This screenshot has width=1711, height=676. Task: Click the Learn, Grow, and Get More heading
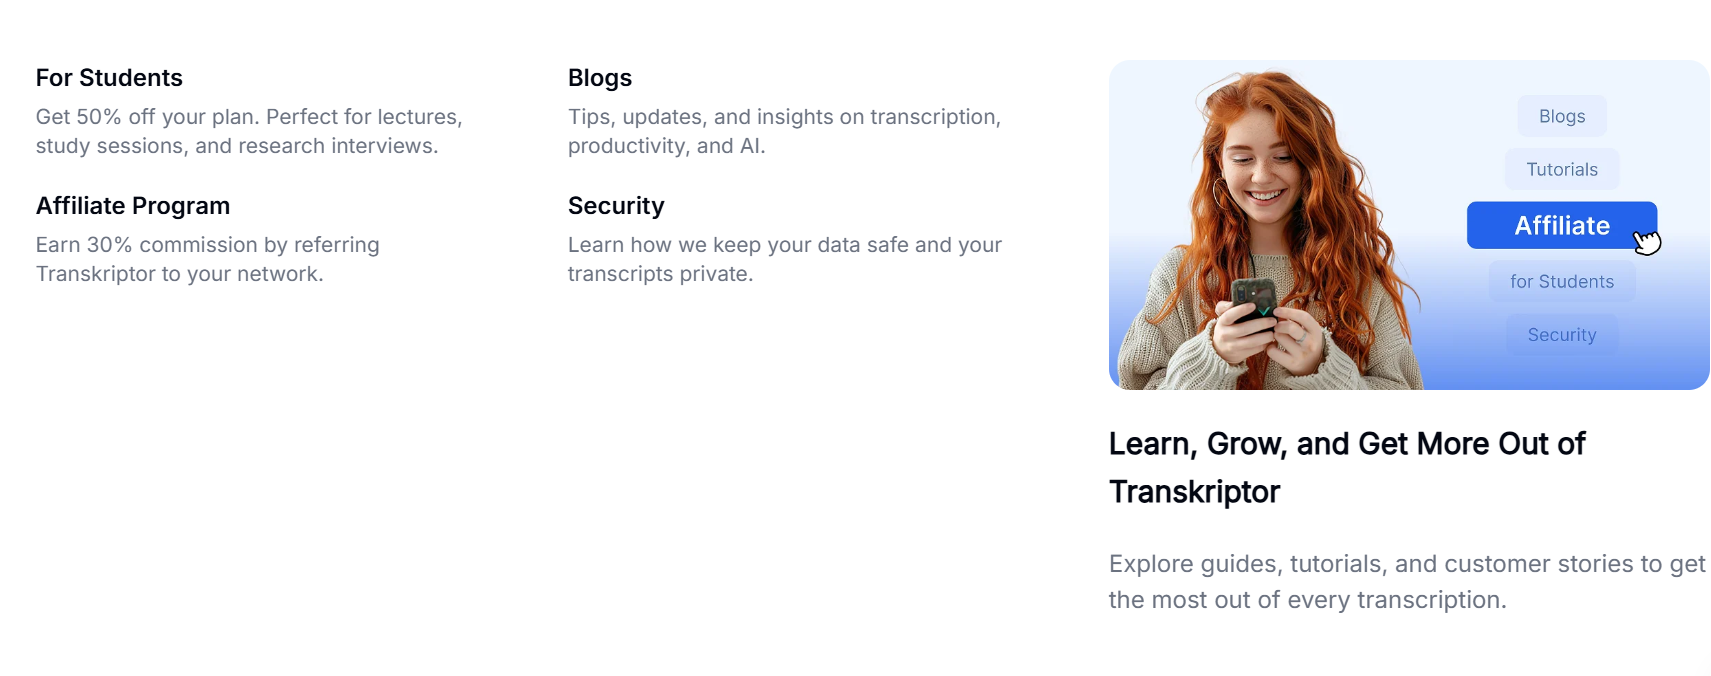point(1347,468)
